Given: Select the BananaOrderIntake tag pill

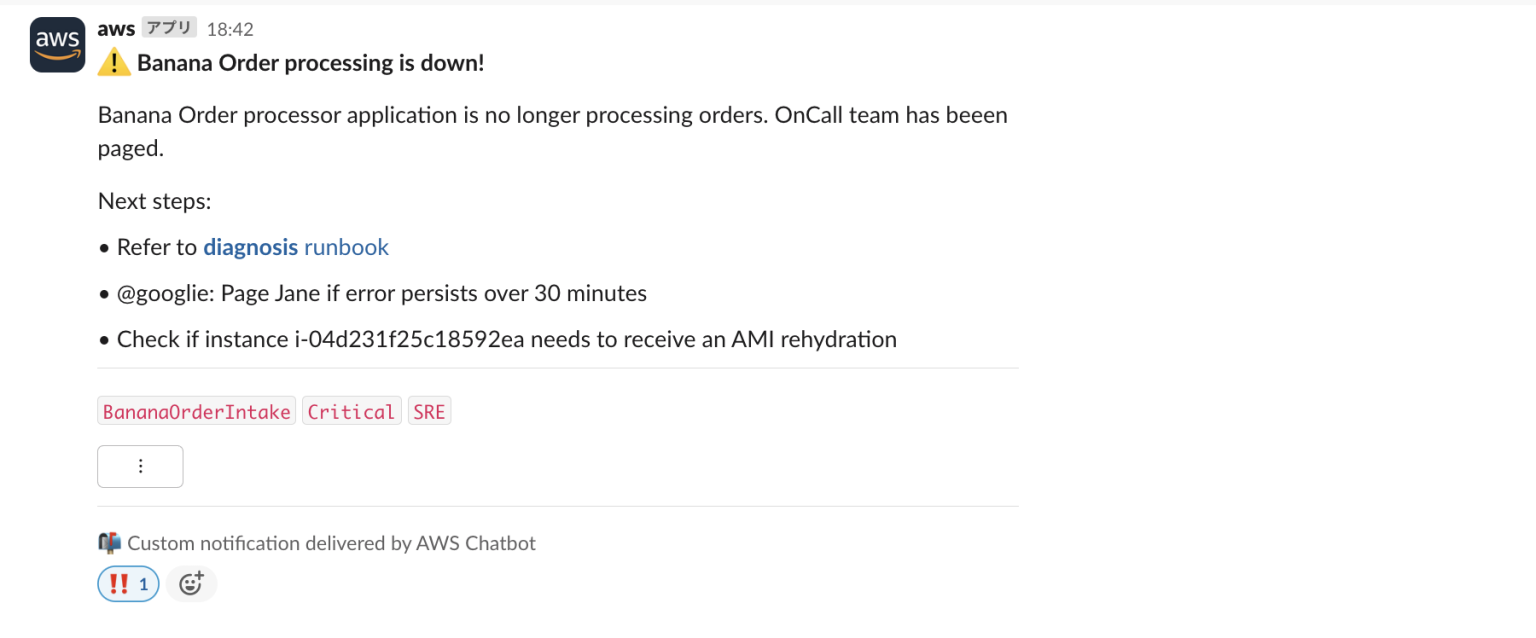Looking at the screenshot, I should coord(196,410).
